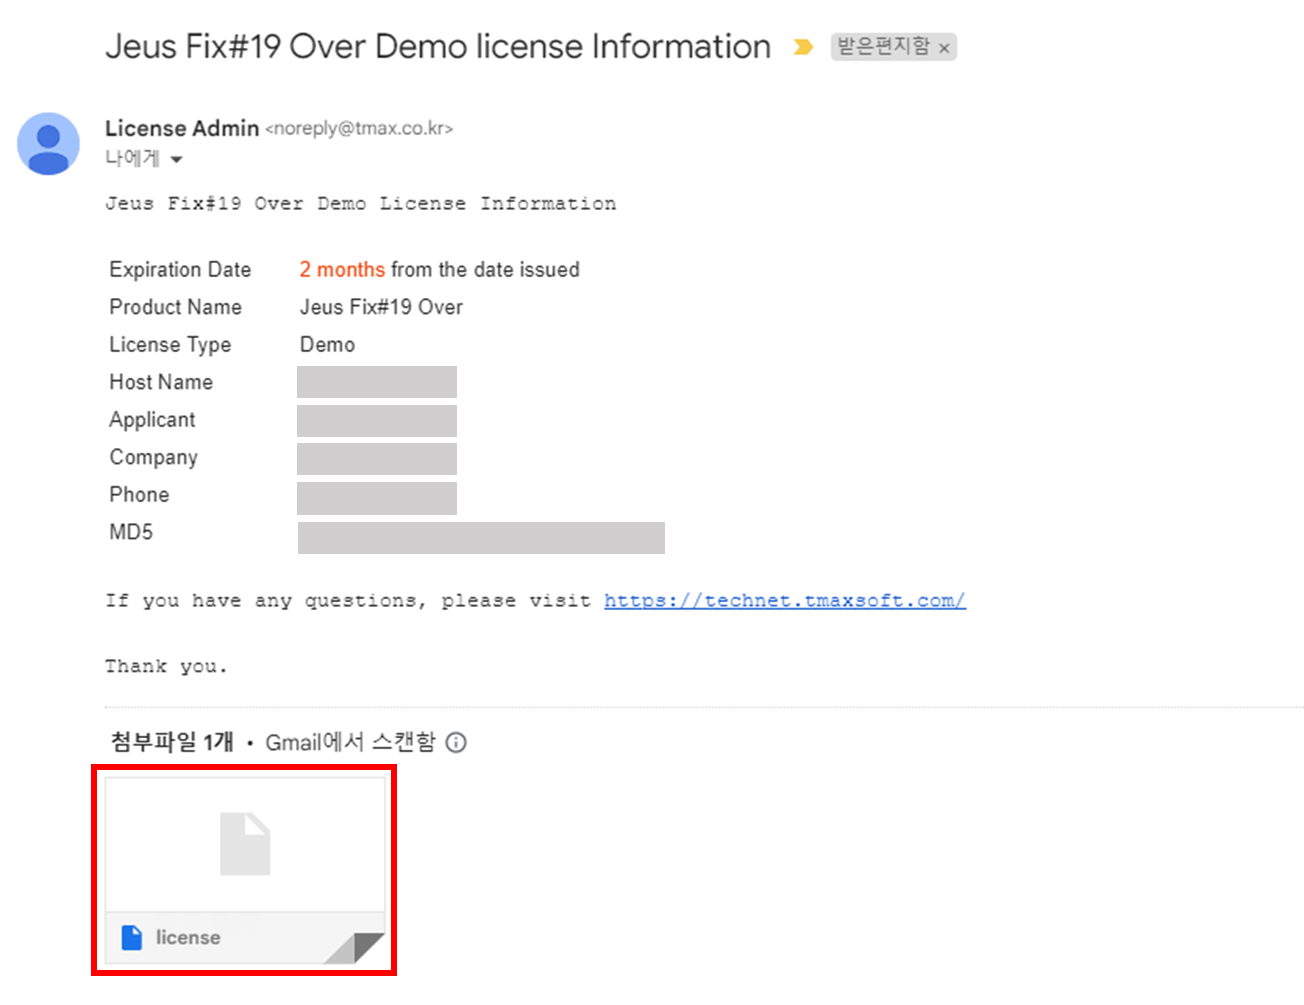Click the email subject heading text

click(438, 46)
